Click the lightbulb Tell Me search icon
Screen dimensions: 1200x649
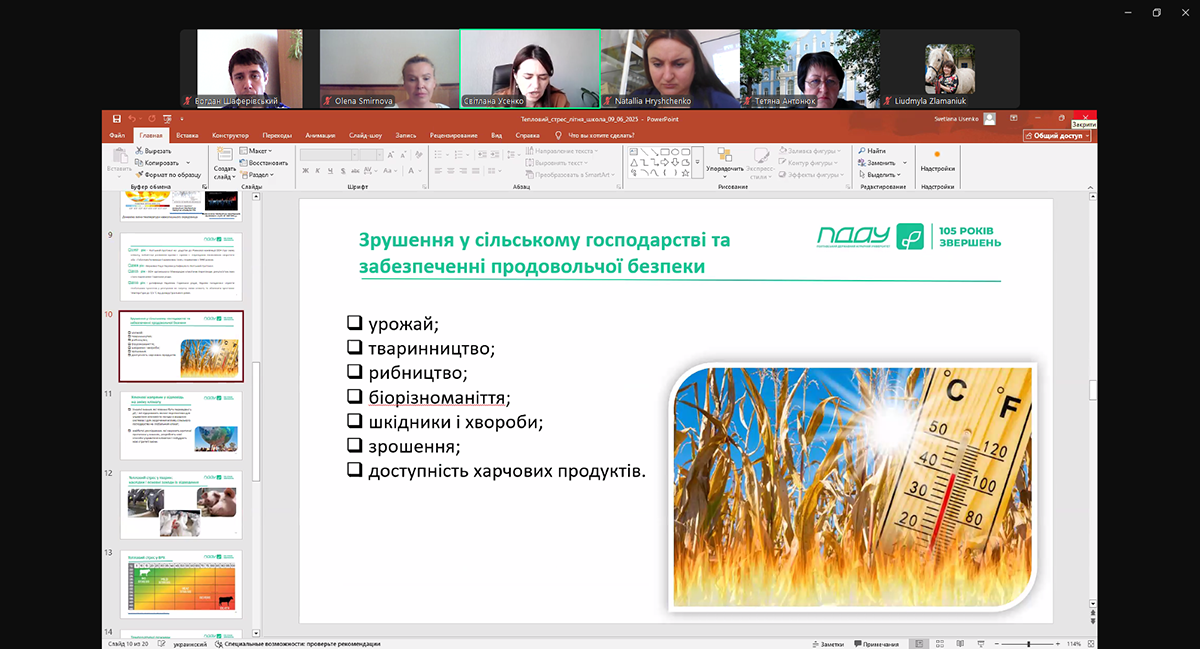tap(559, 135)
